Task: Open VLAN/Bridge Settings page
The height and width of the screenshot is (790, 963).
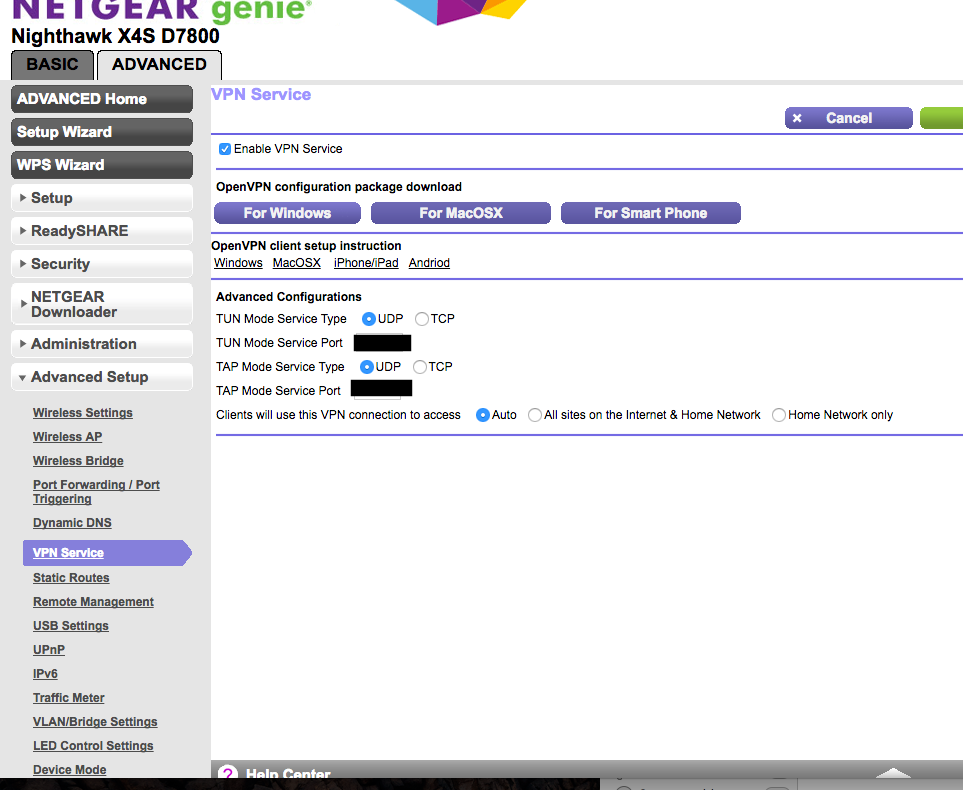Action: click(95, 722)
